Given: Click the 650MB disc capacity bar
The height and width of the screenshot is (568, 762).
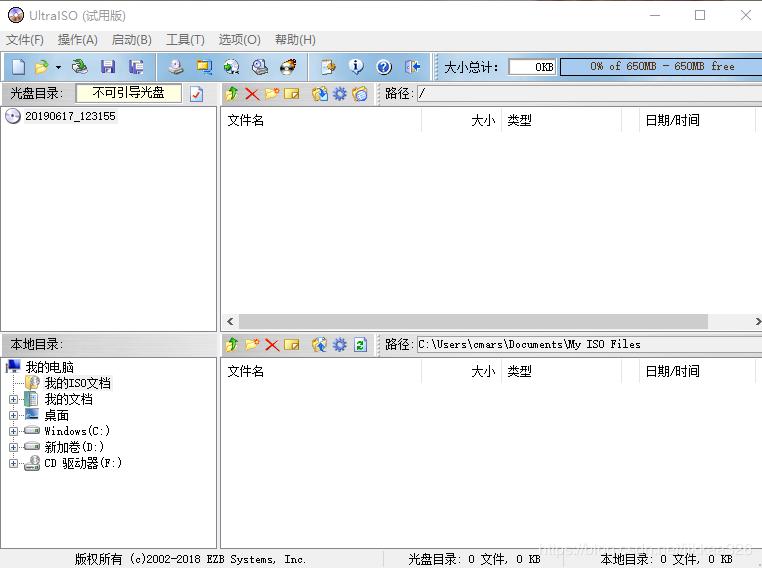Looking at the screenshot, I should click(x=660, y=67).
